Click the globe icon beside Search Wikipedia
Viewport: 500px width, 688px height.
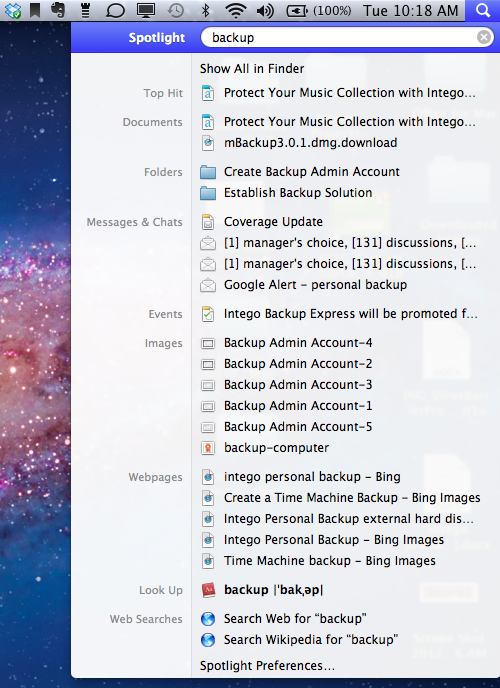[x=208, y=640]
